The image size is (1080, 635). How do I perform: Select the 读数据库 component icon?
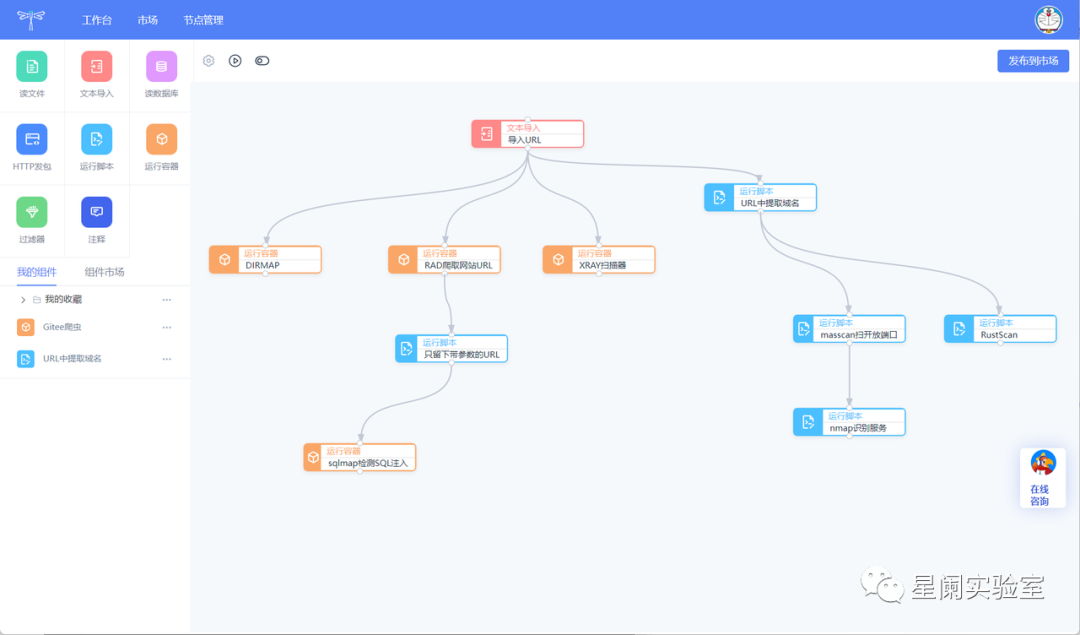coord(161,67)
